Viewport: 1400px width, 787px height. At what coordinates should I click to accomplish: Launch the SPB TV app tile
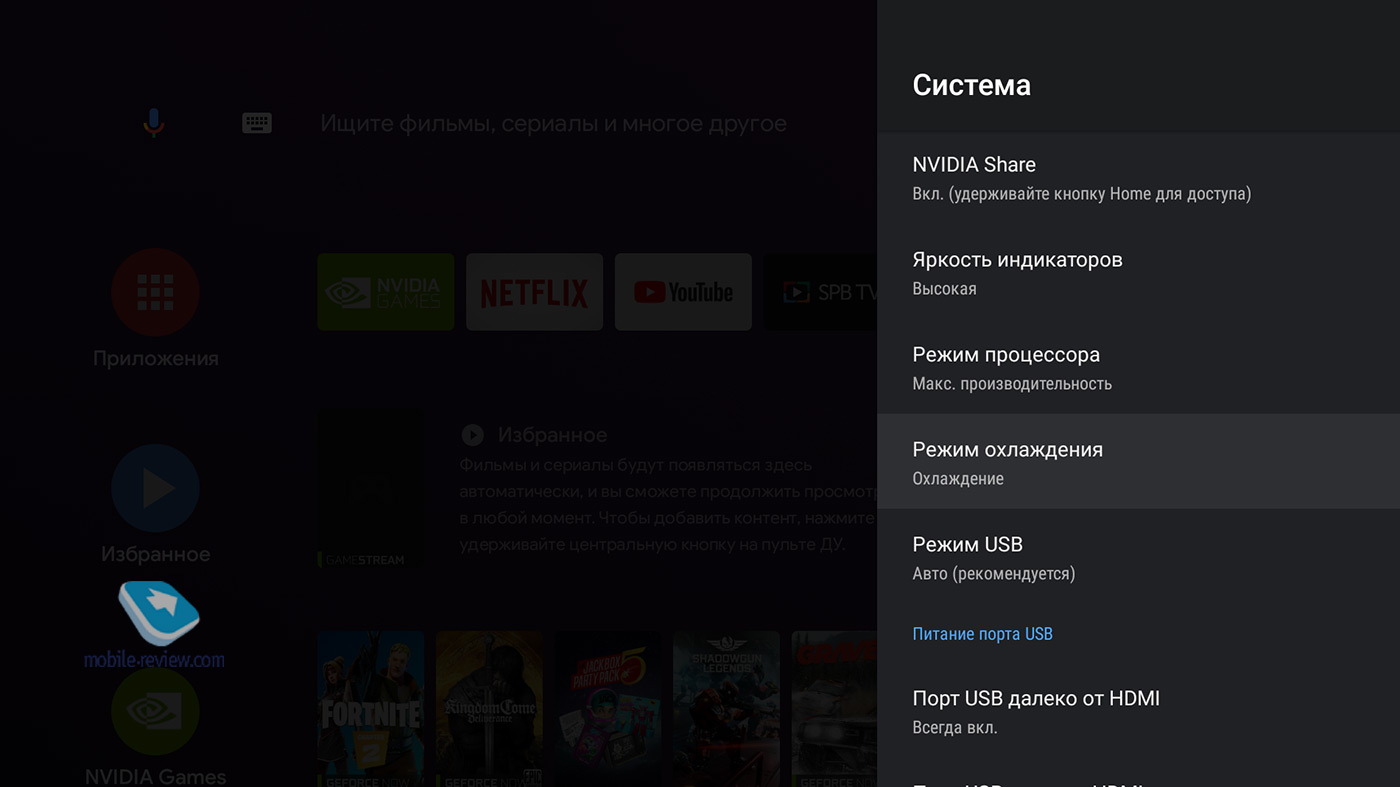click(821, 292)
